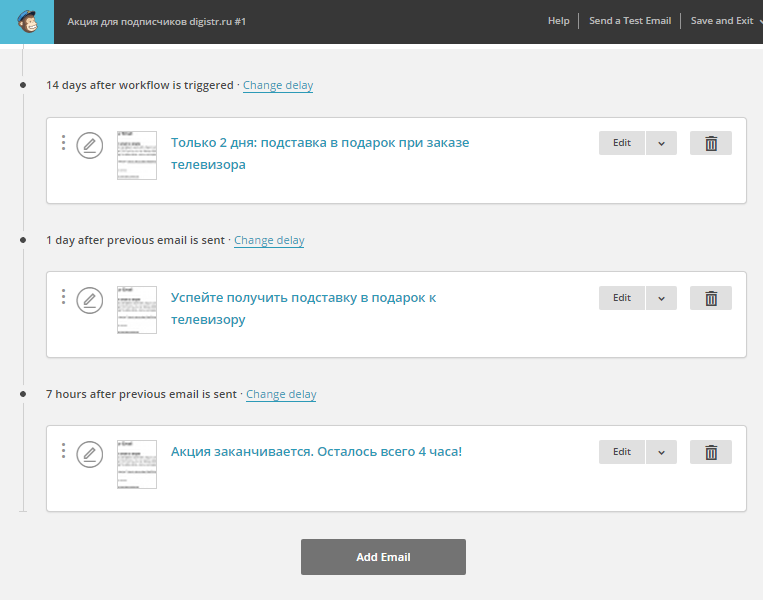763x600 pixels.
Task: Click pencil circle icon of 'Только 2 дня' email
Action: click(90, 145)
